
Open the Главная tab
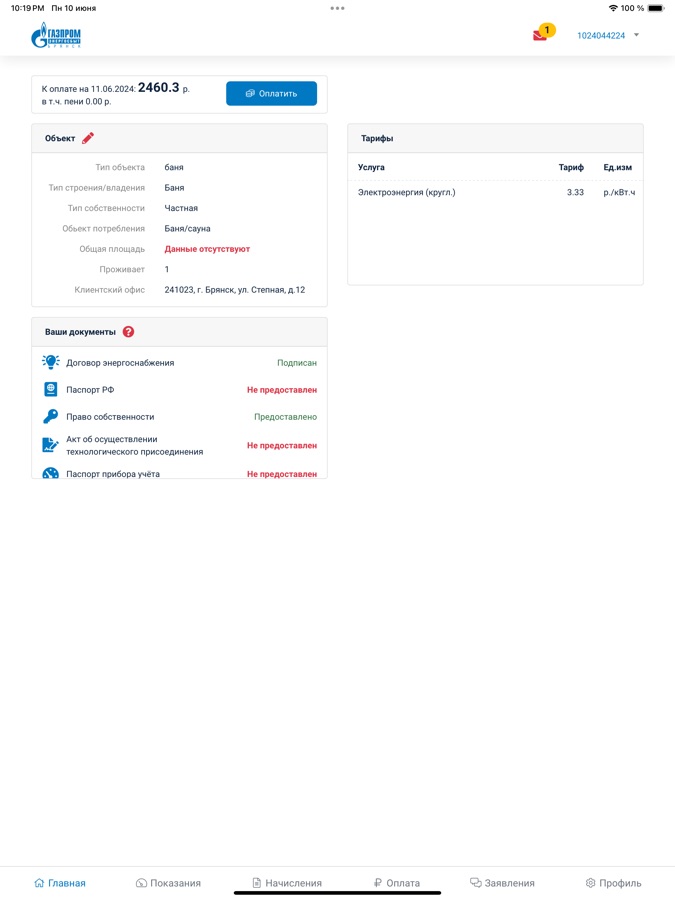60,883
